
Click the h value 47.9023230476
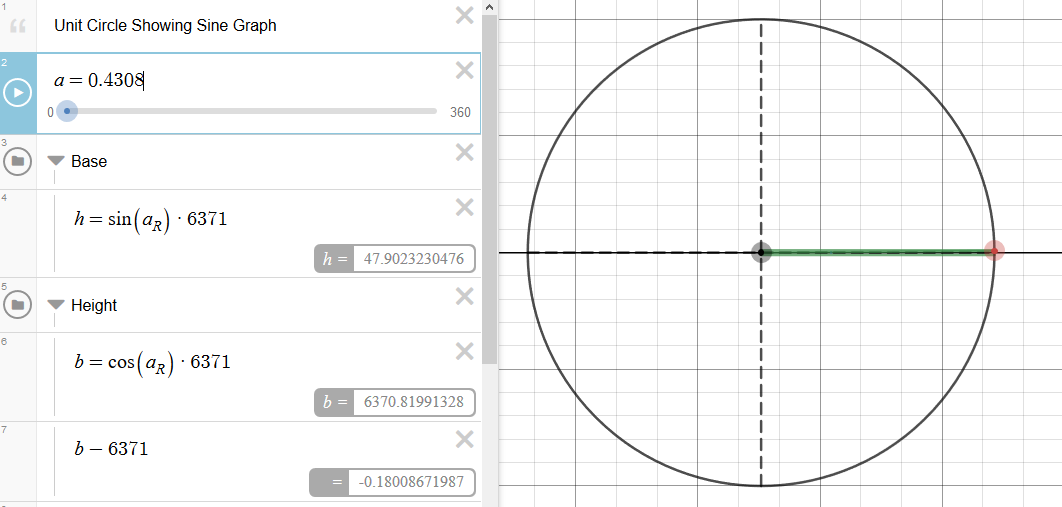[x=414, y=259]
